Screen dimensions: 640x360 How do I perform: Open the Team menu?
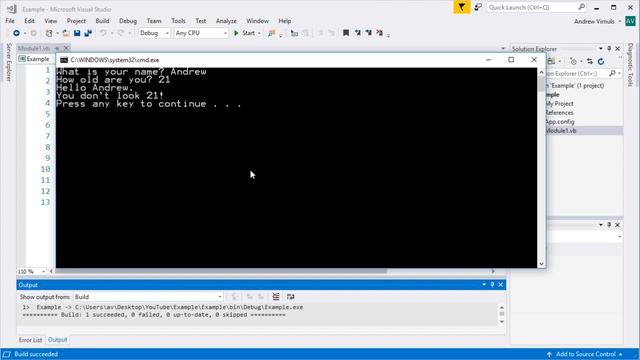pyautogui.click(x=154, y=21)
